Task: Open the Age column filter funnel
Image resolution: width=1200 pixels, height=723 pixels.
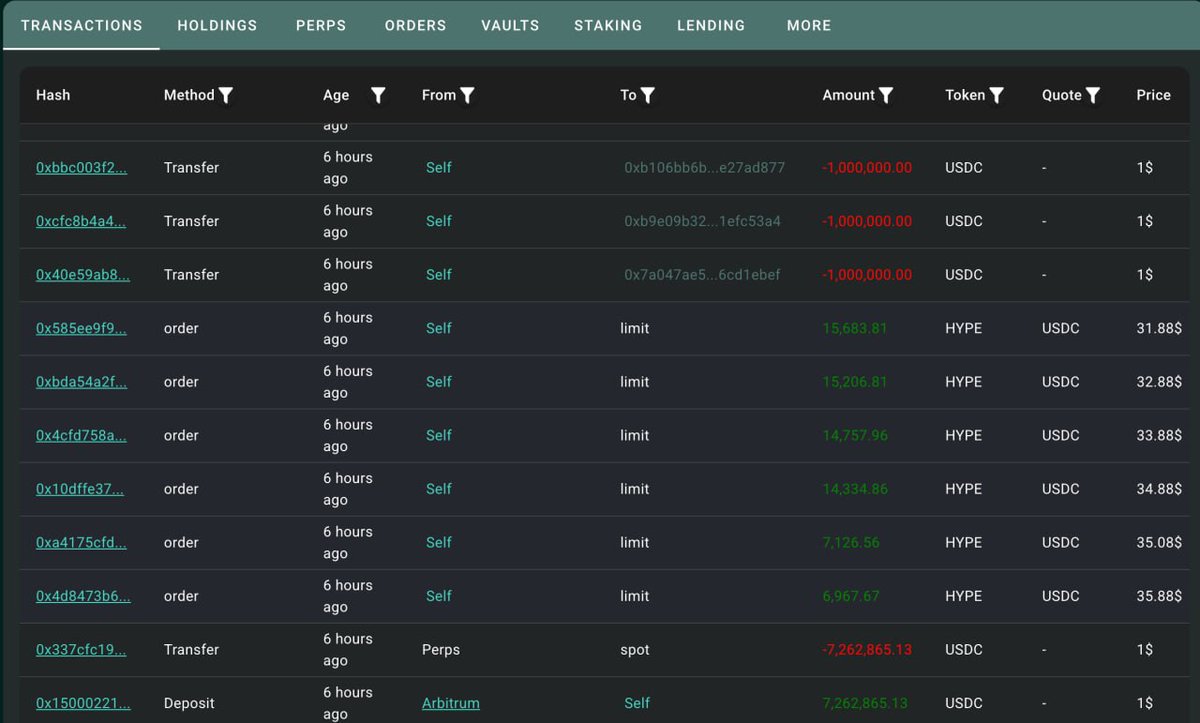Action: [378, 95]
